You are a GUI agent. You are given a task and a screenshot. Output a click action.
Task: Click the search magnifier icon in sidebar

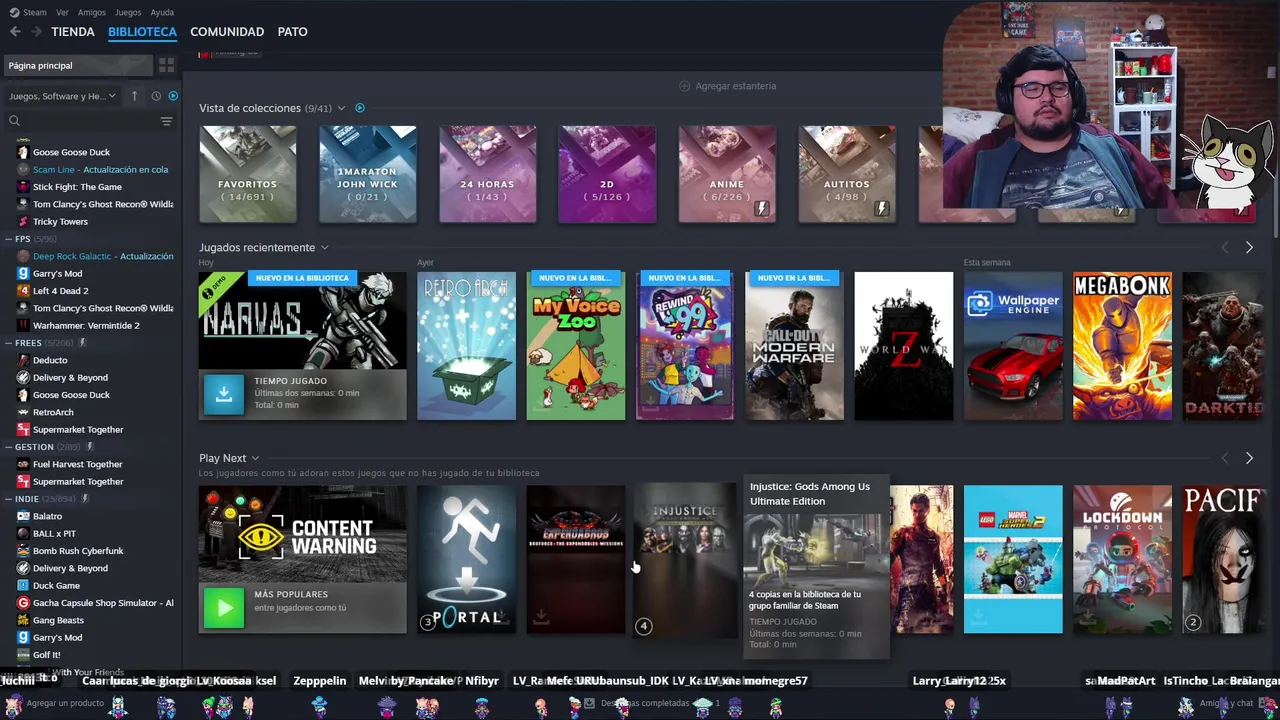14,121
